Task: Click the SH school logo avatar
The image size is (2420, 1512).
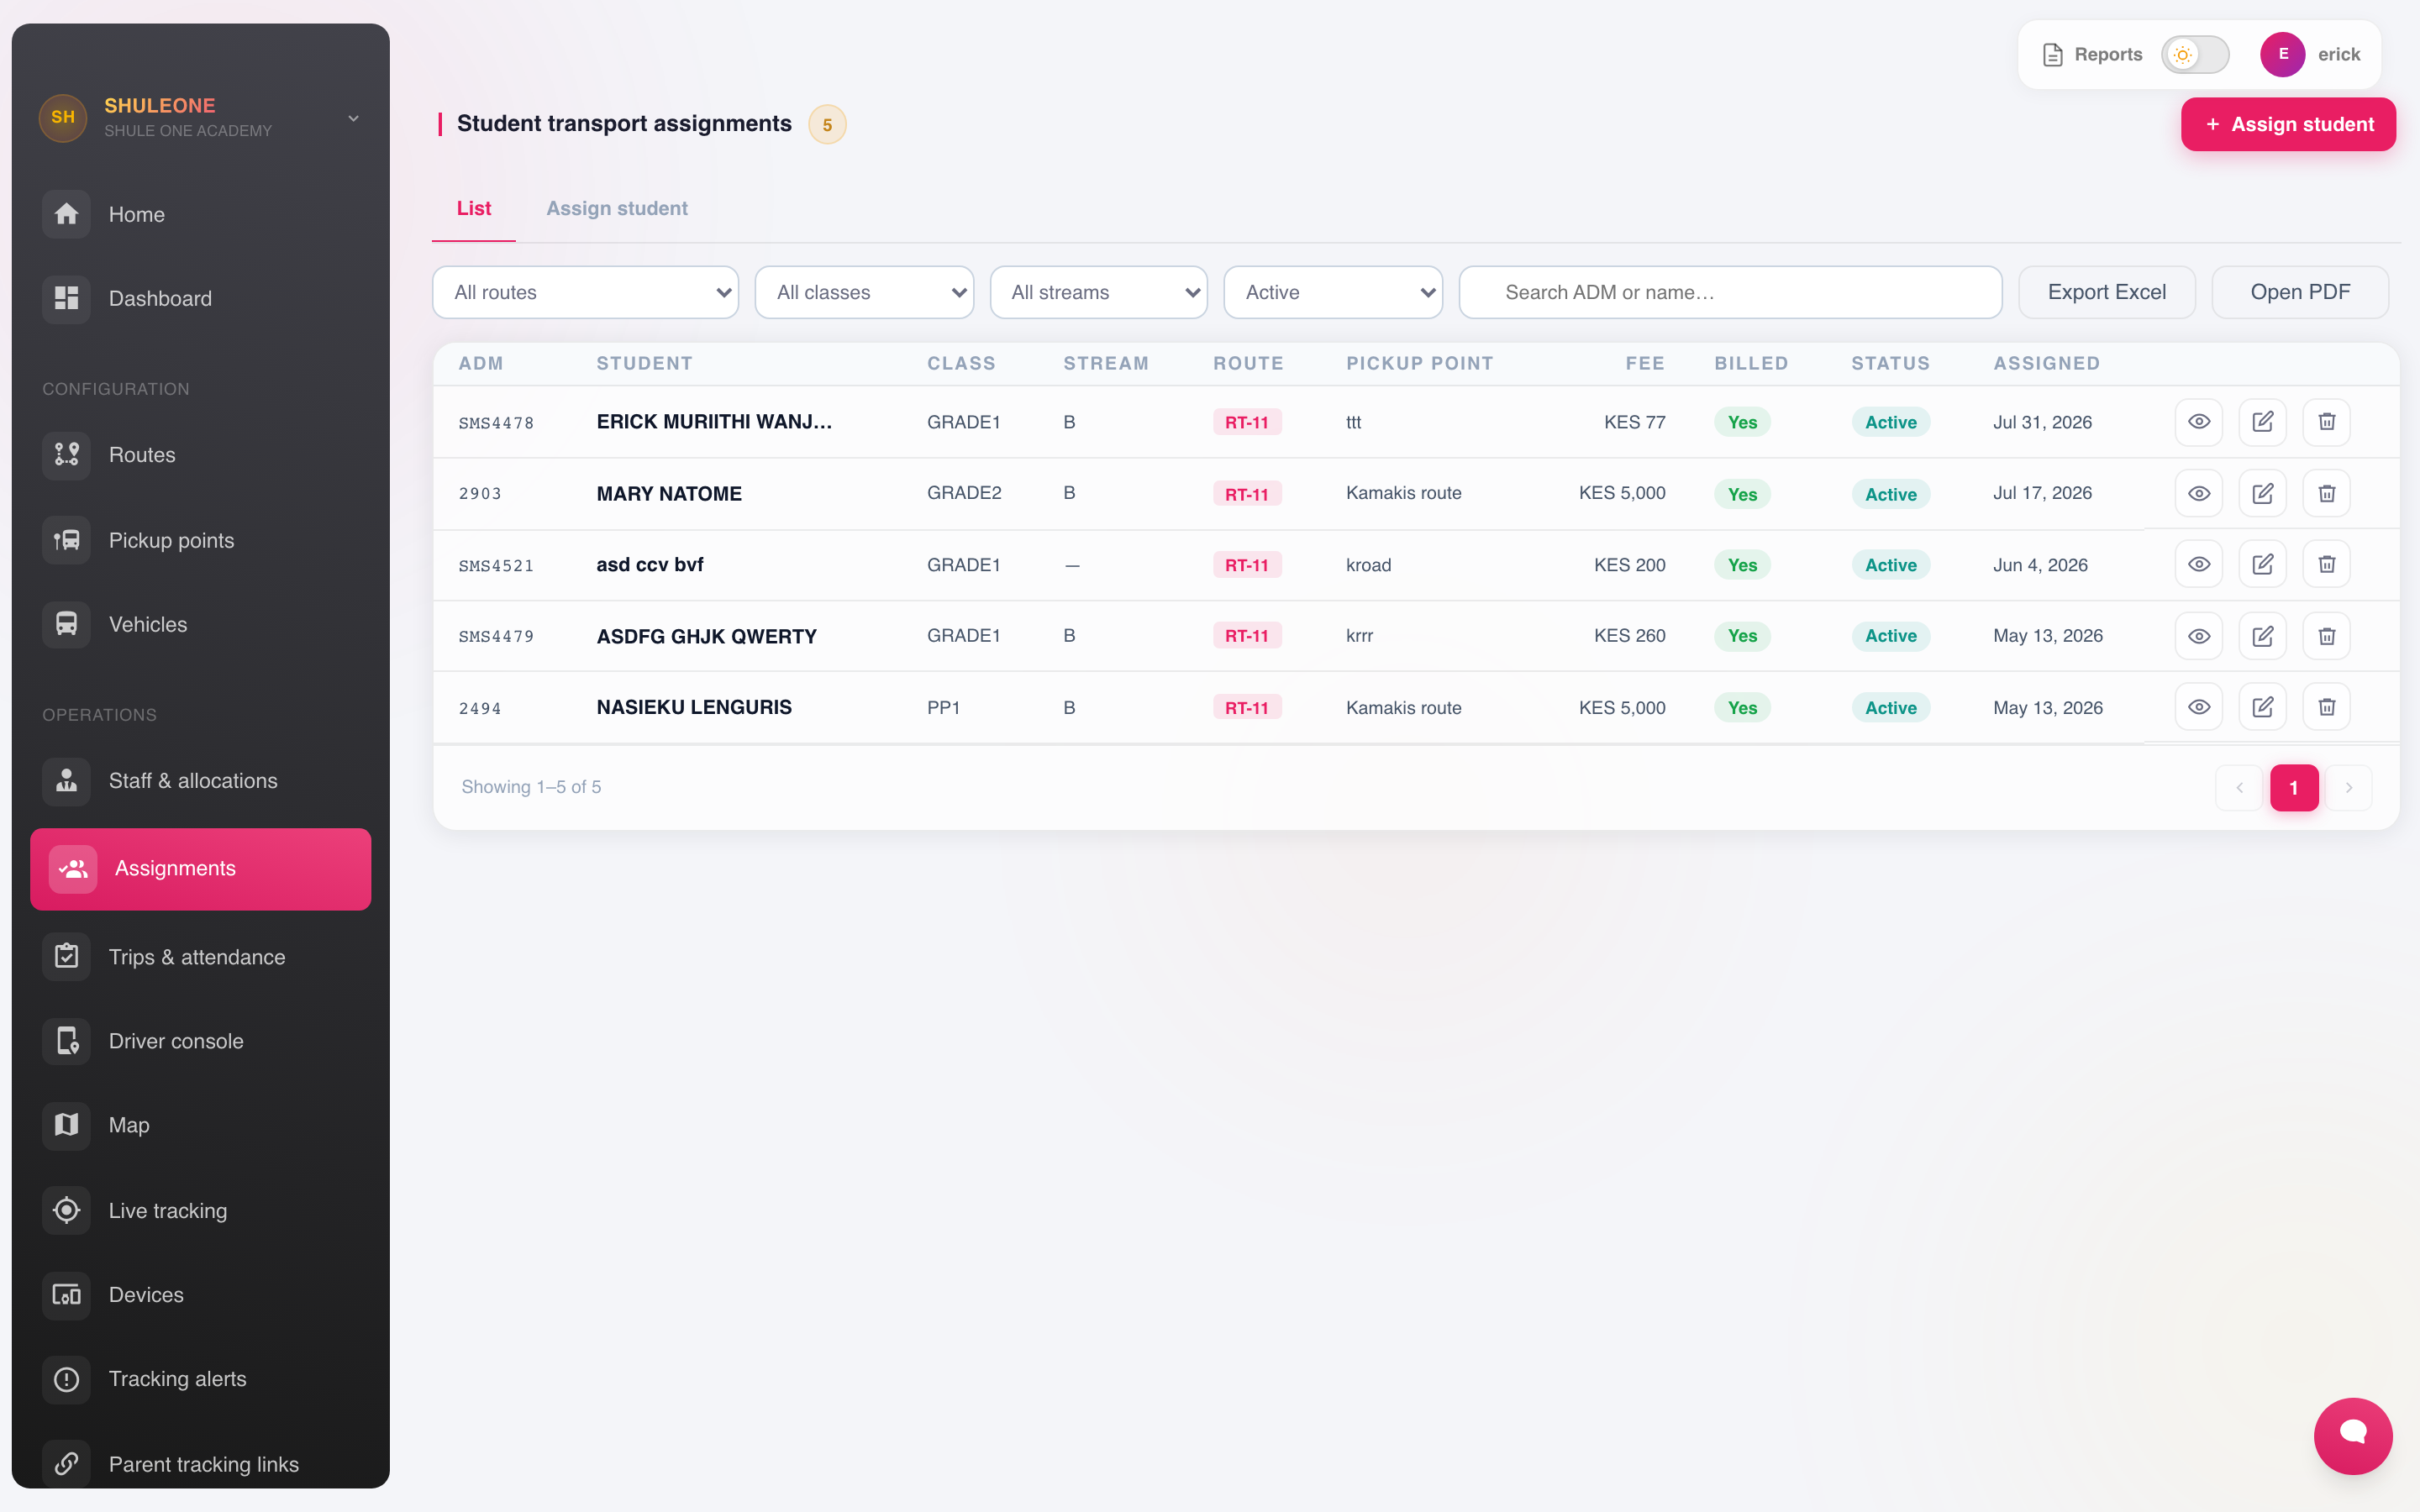Action: pyautogui.click(x=63, y=118)
